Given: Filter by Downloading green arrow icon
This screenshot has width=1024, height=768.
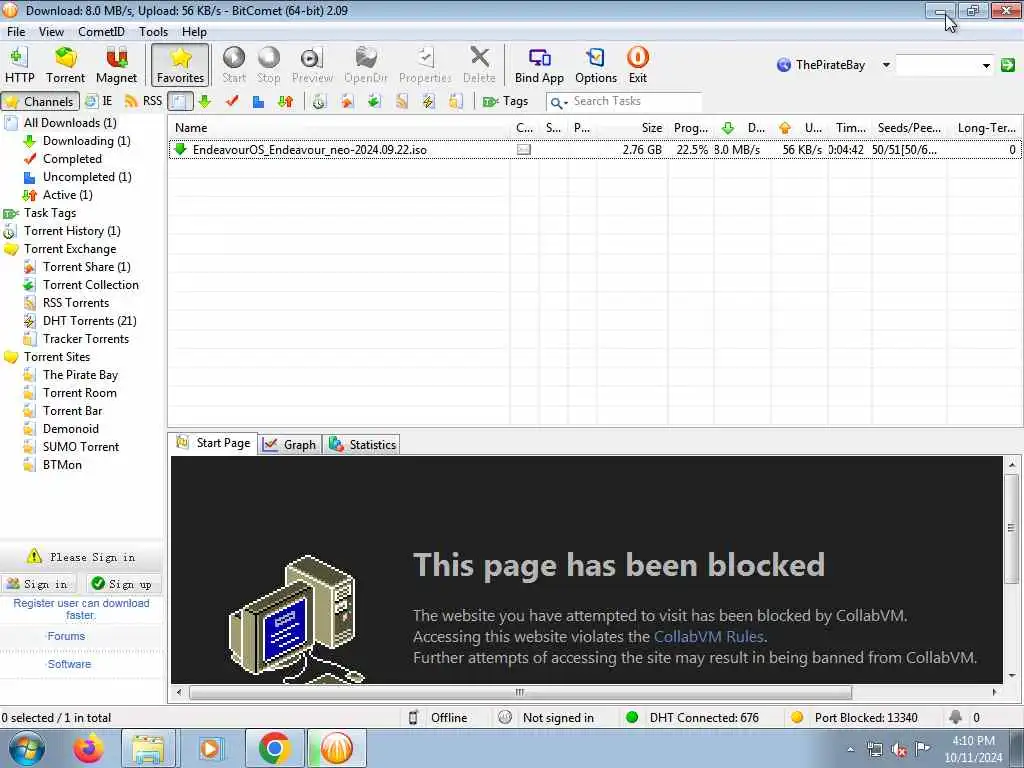Looking at the screenshot, I should pos(205,101).
